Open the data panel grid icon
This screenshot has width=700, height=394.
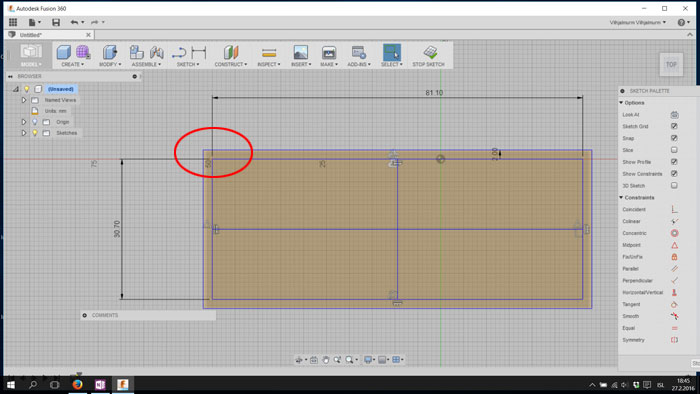pos(13,22)
